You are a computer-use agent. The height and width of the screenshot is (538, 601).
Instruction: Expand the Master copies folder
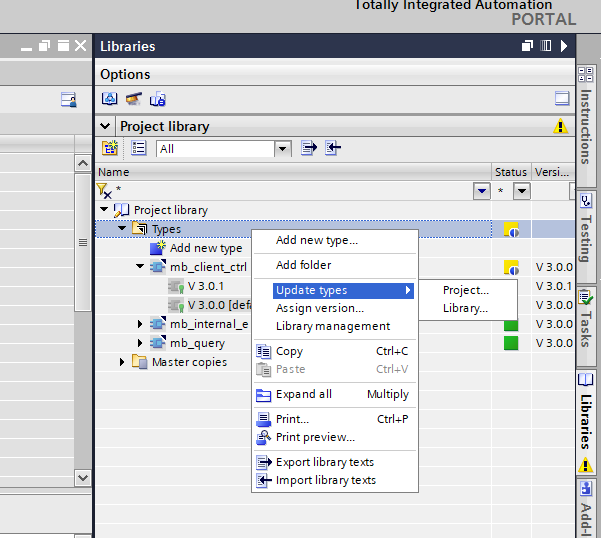123,362
